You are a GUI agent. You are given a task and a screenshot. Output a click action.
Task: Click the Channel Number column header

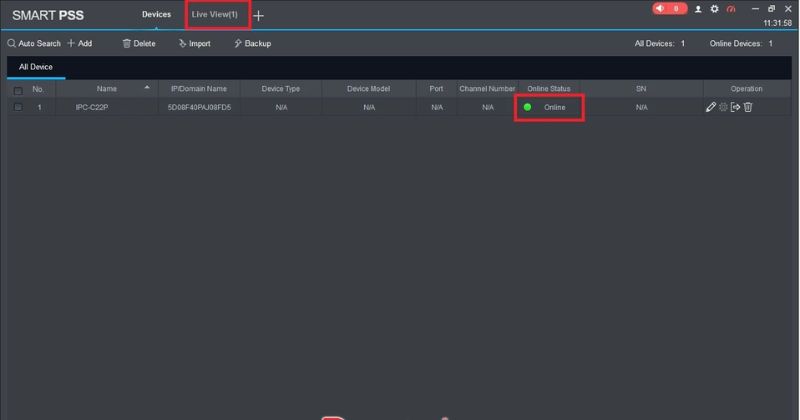(487, 89)
